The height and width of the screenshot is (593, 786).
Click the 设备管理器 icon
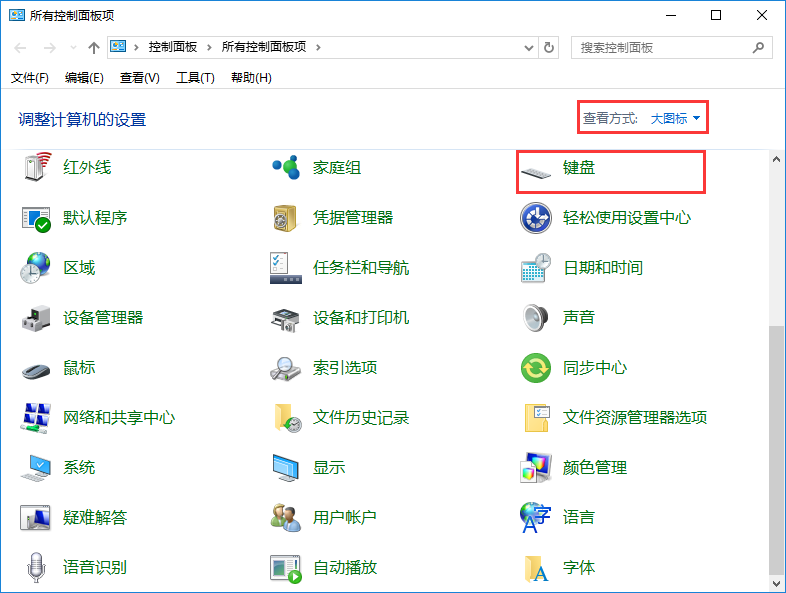tap(37, 318)
